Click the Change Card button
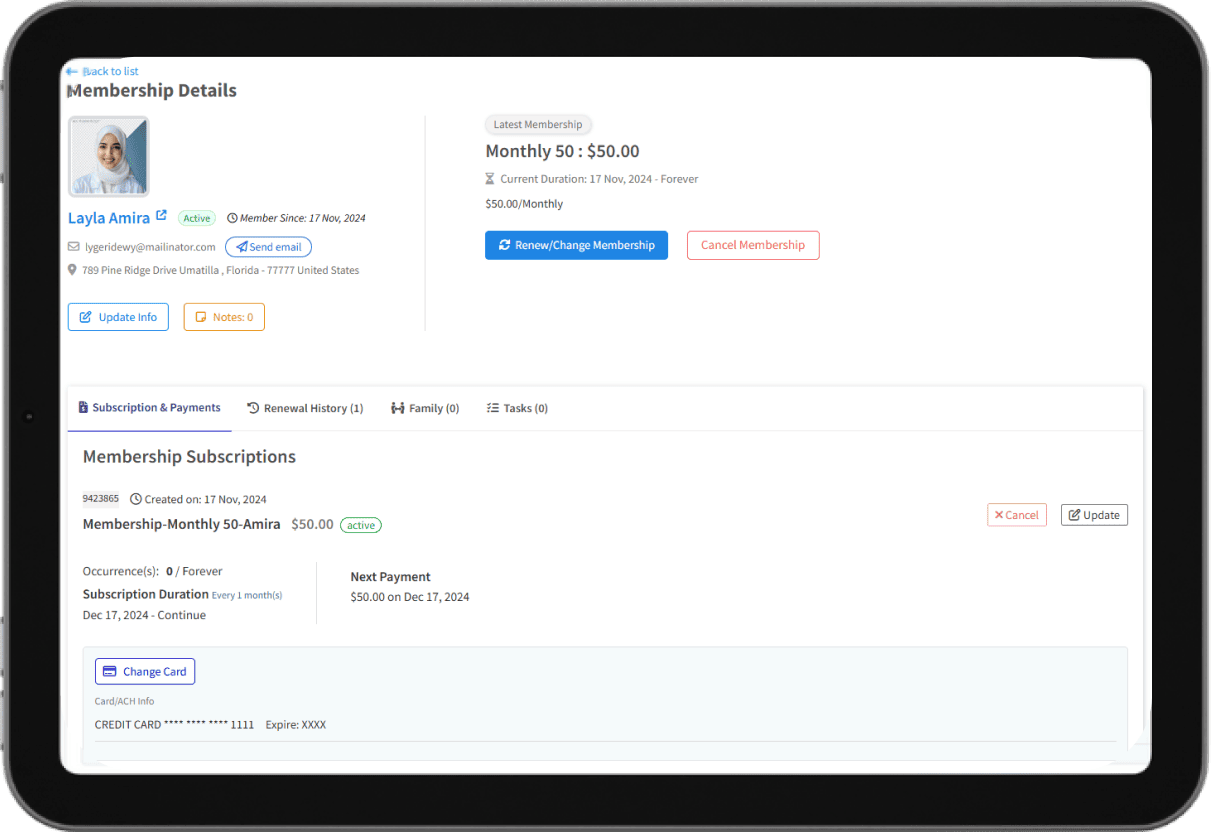1211x832 pixels. (145, 672)
